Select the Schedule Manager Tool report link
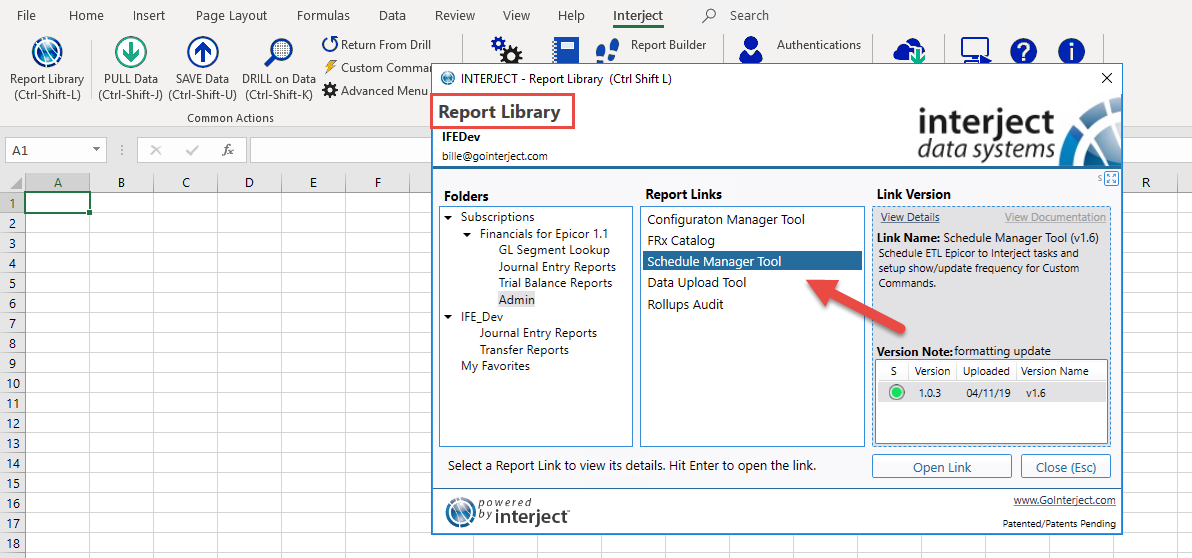1192x558 pixels. click(x=752, y=262)
